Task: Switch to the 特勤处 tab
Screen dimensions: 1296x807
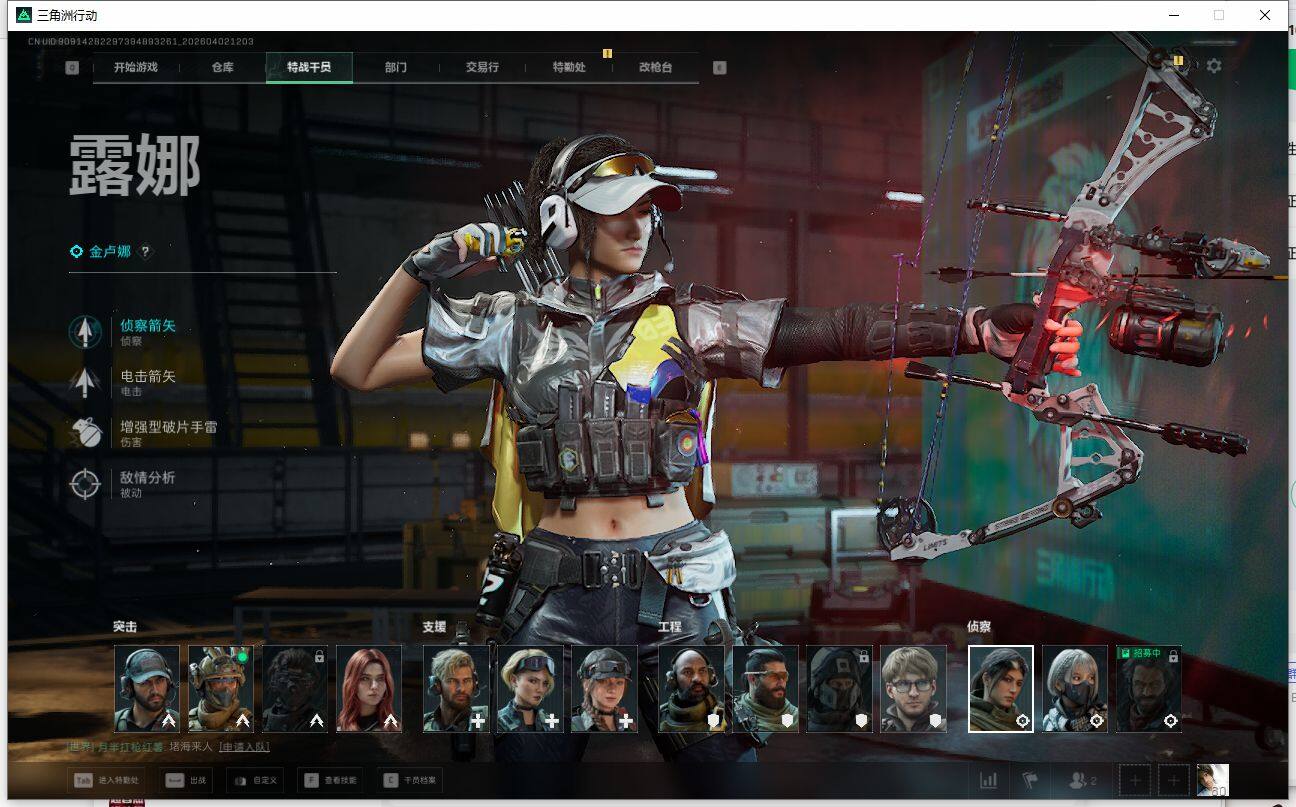Action: pyautogui.click(x=569, y=67)
